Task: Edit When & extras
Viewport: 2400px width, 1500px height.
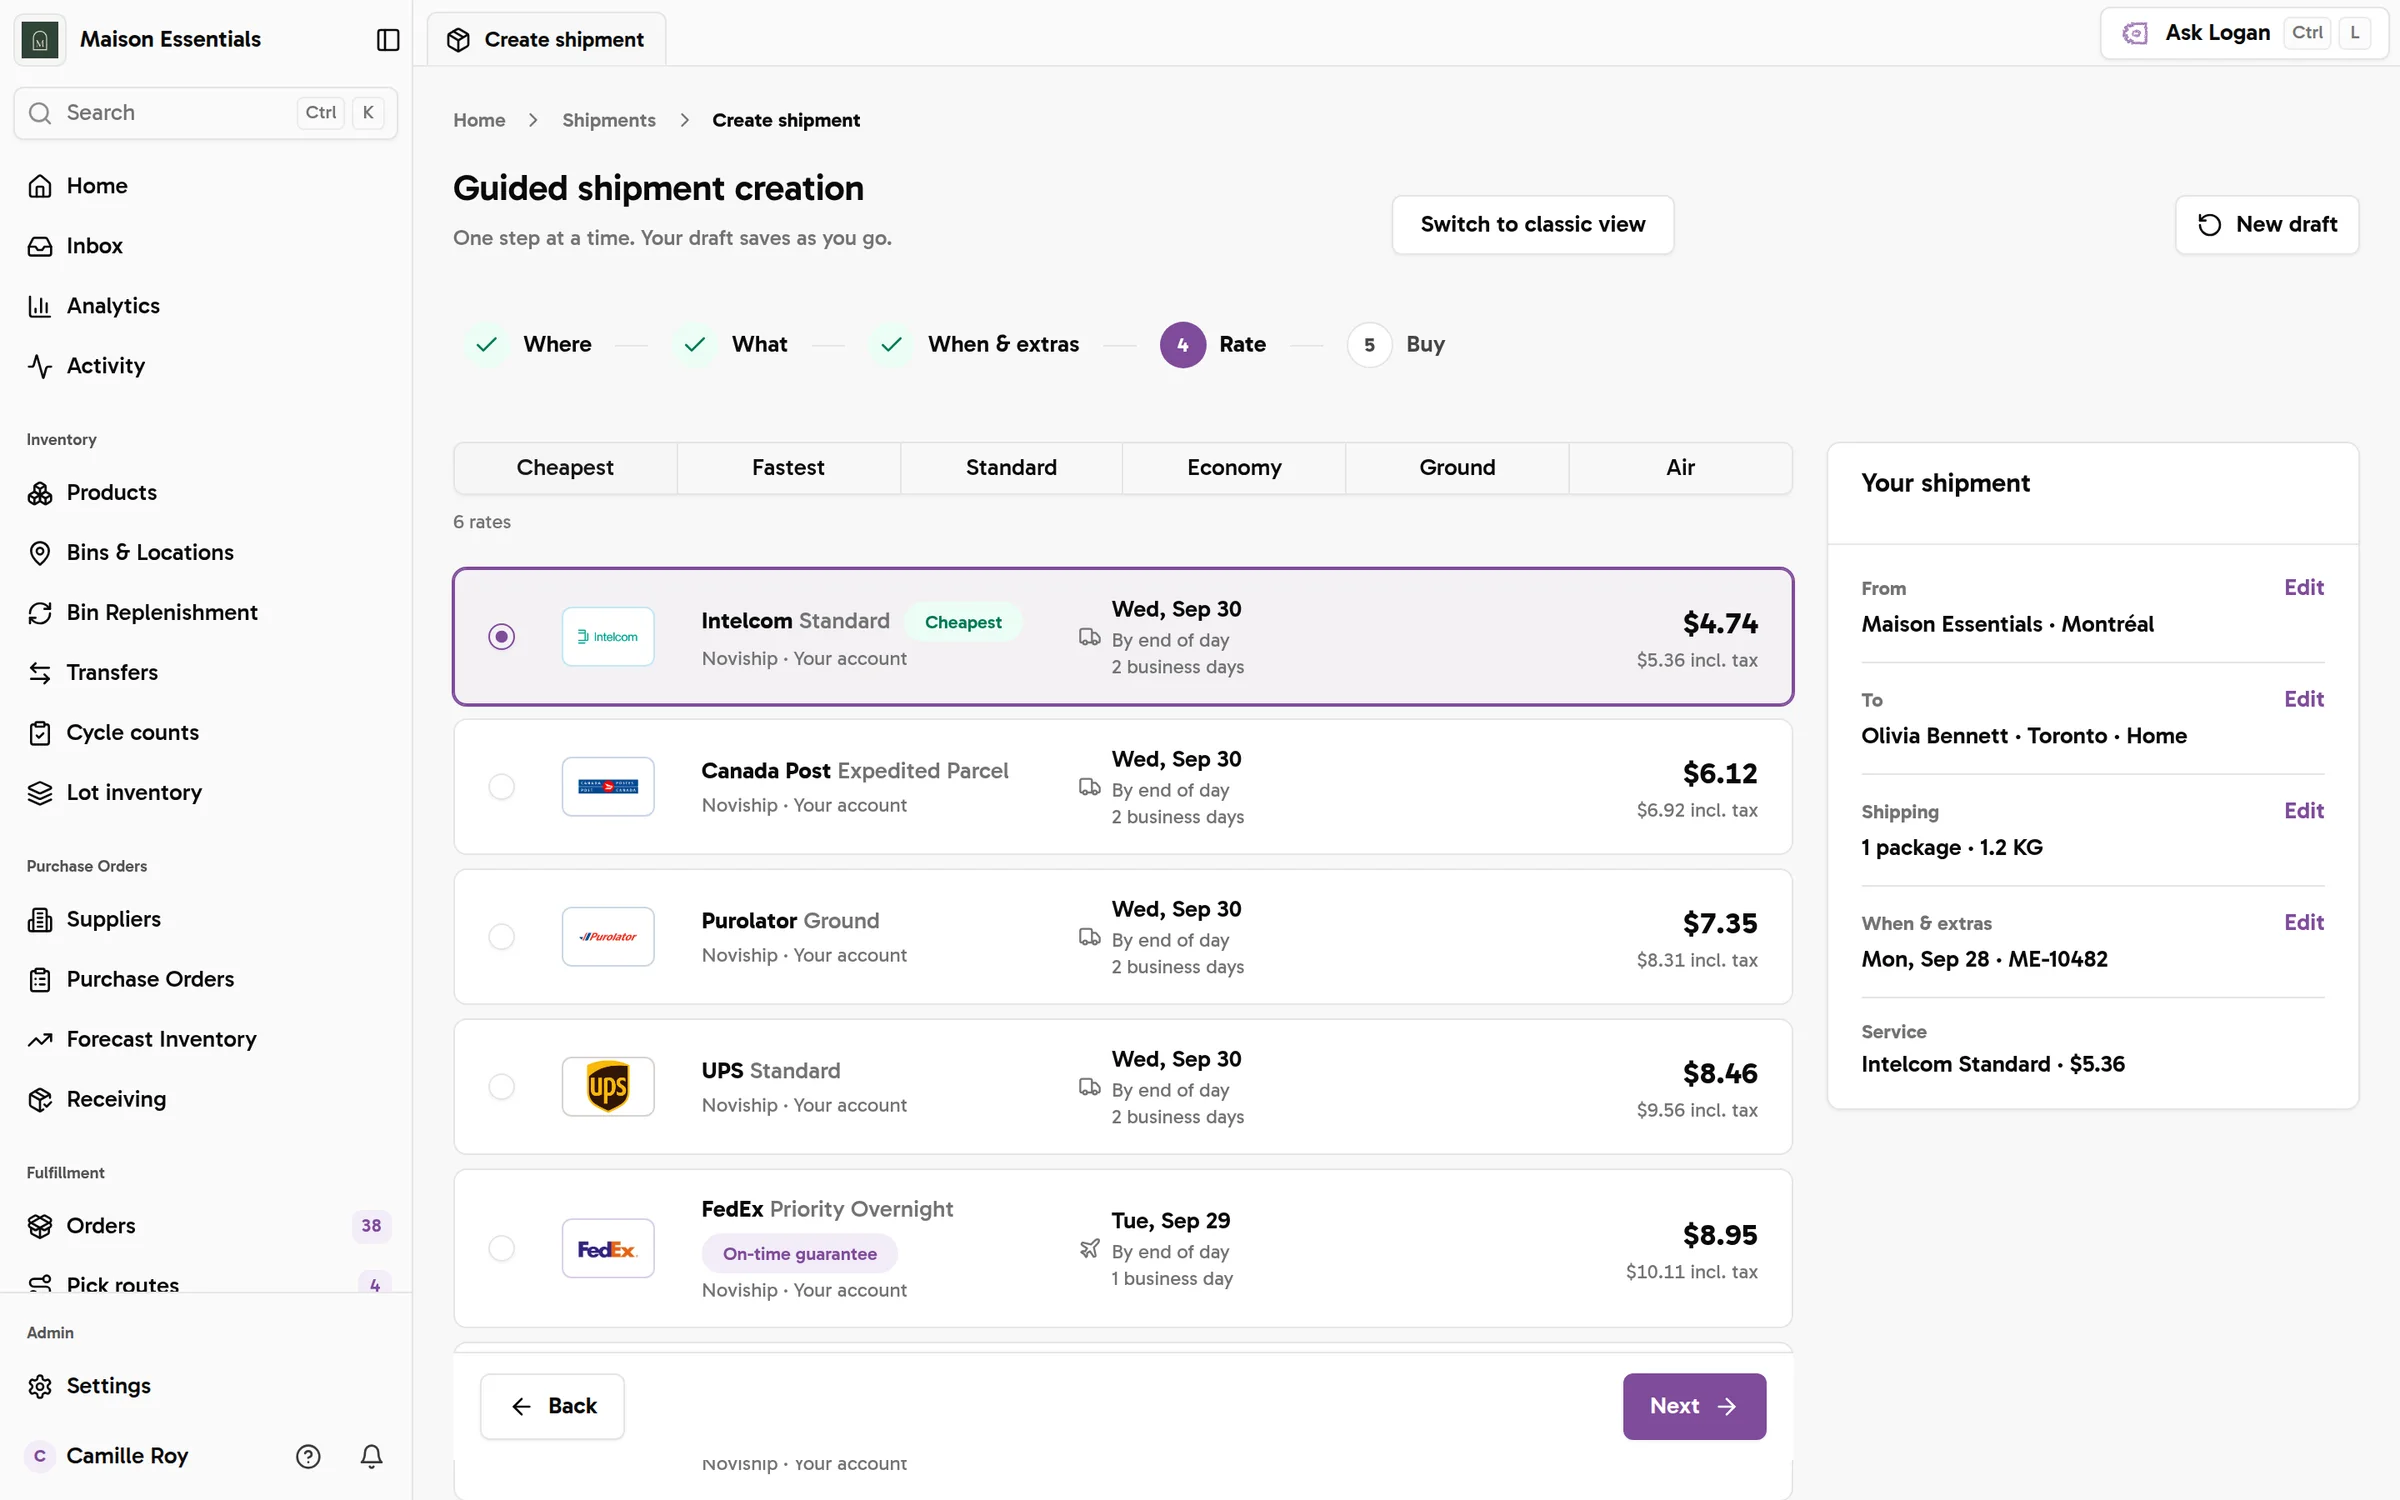Action: [x=2303, y=923]
